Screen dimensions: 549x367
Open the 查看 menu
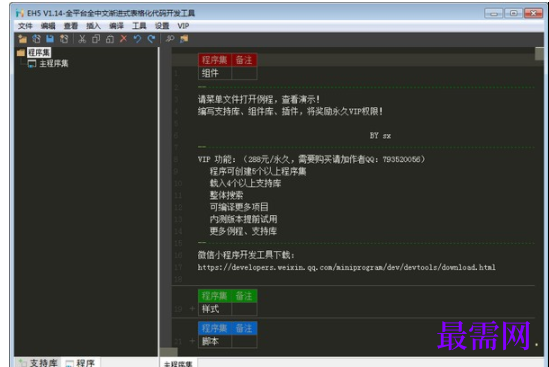point(71,26)
